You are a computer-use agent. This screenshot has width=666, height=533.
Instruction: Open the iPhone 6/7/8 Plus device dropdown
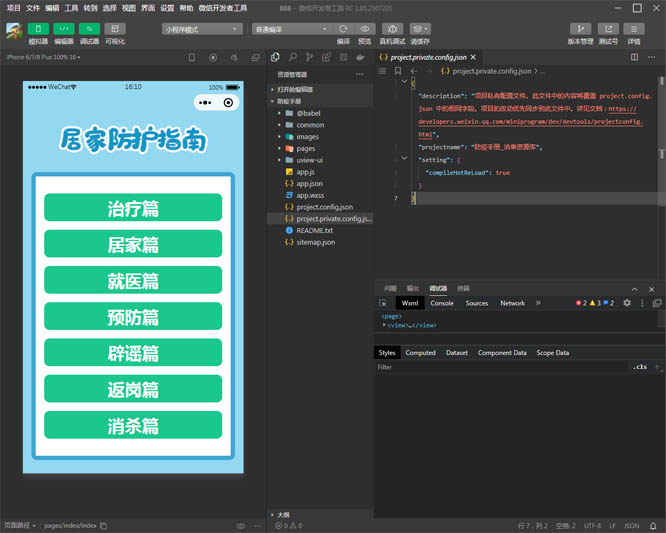43,57
